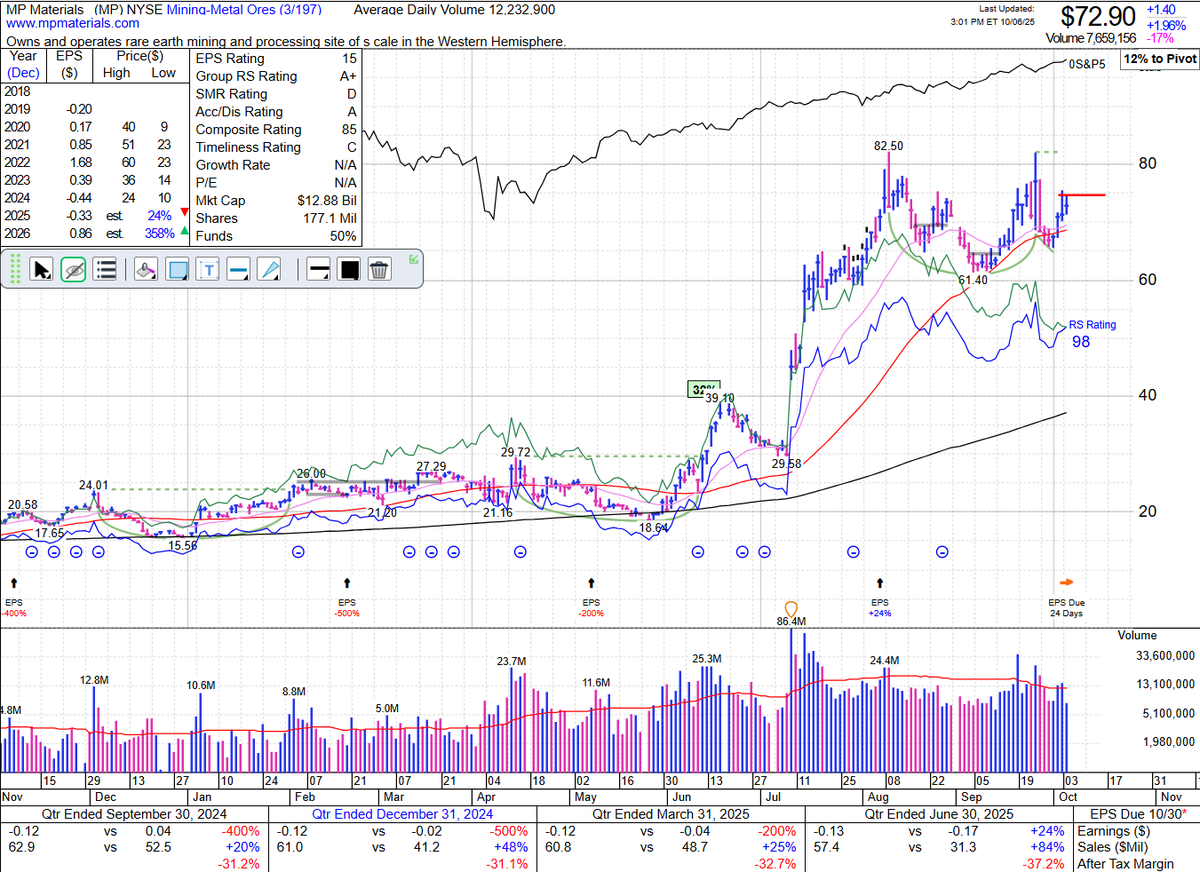Click the EPS Rating row
Screen dimensions: 1200x872
pyautogui.click(x=276, y=59)
